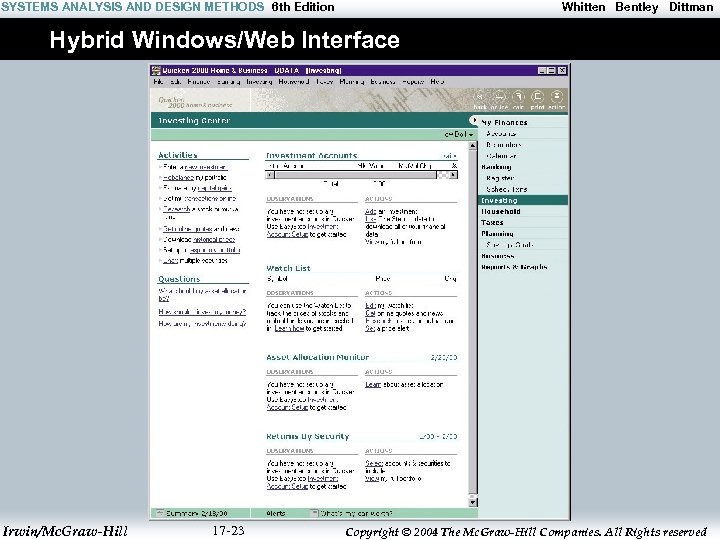Click the scroll down arrow of main scrollbar
The width and height of the screenshot is (720, 540).
click(473, 502)
